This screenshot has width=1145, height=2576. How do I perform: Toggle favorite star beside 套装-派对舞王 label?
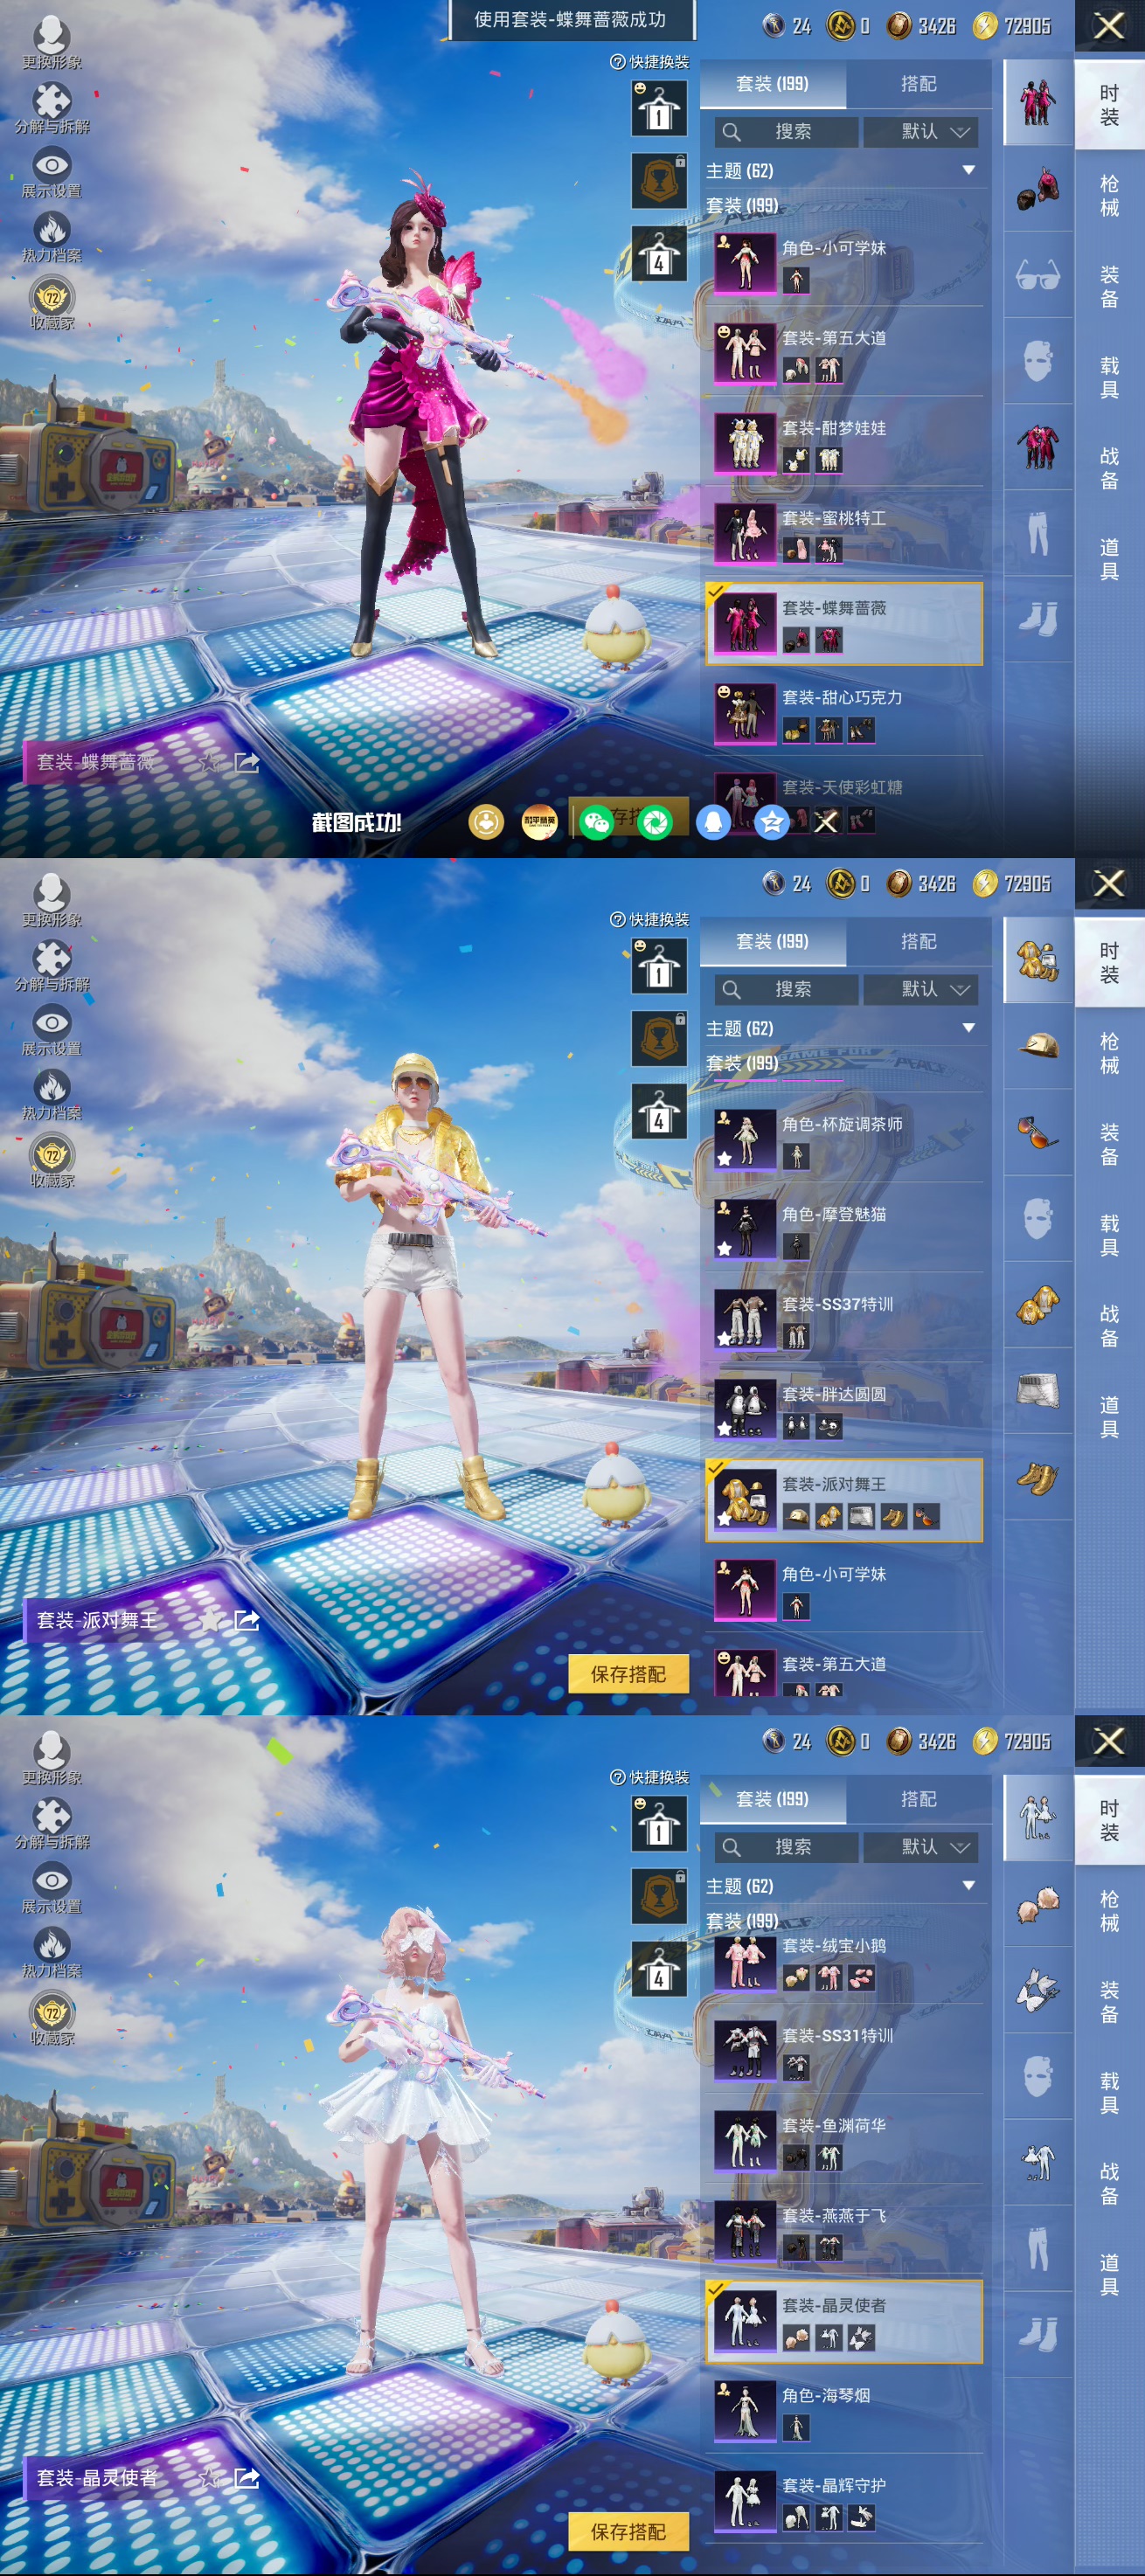(210, 1620)
